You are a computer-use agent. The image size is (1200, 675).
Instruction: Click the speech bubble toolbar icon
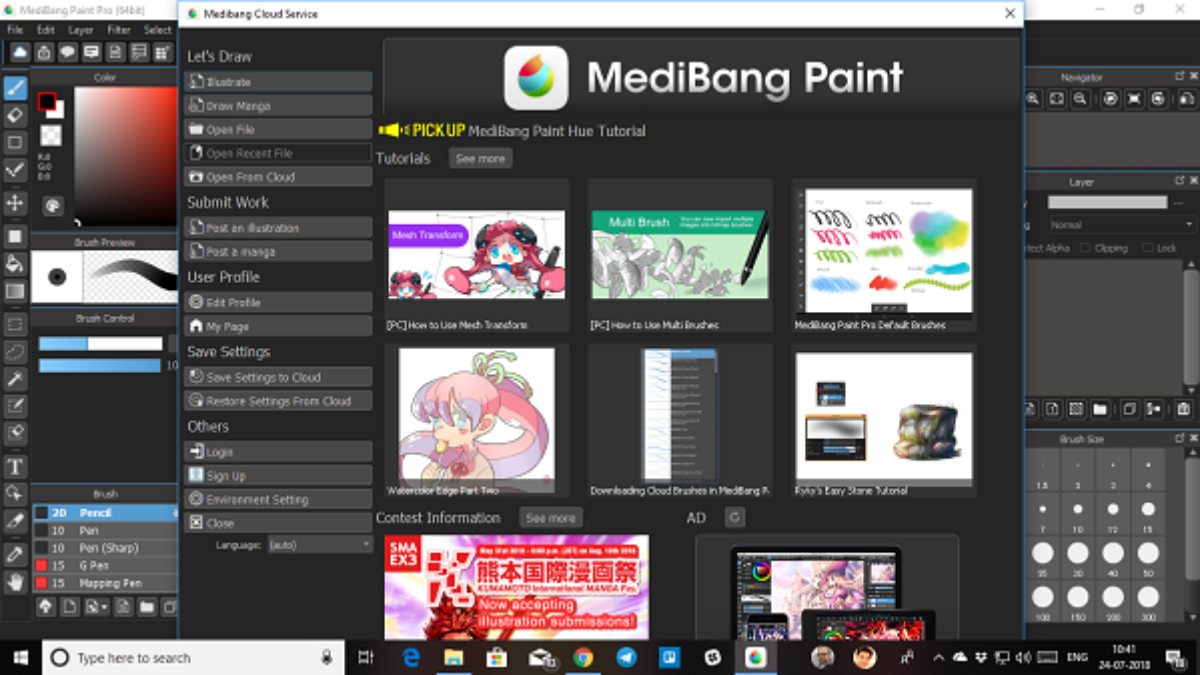coord(68,52)
